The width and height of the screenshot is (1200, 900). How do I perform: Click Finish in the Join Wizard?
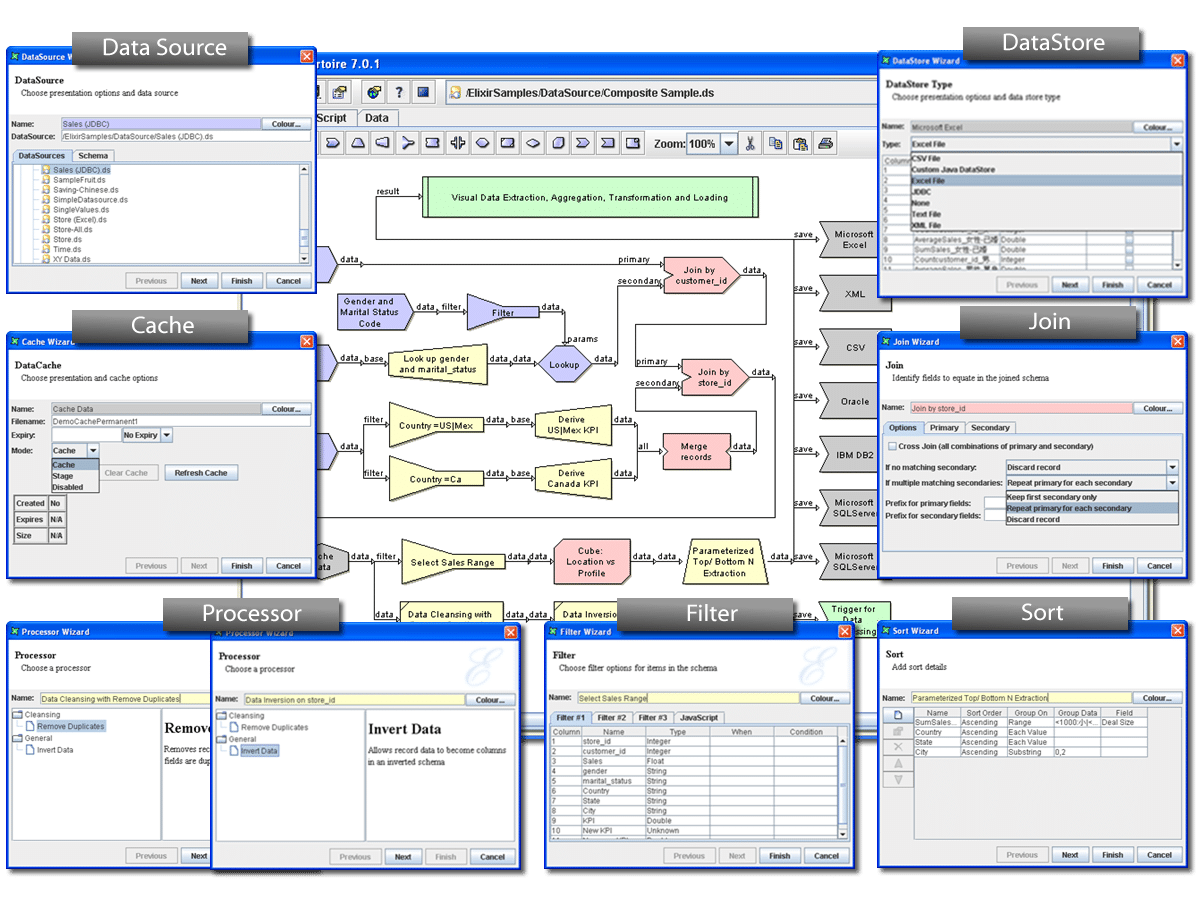click(1113, 566)
